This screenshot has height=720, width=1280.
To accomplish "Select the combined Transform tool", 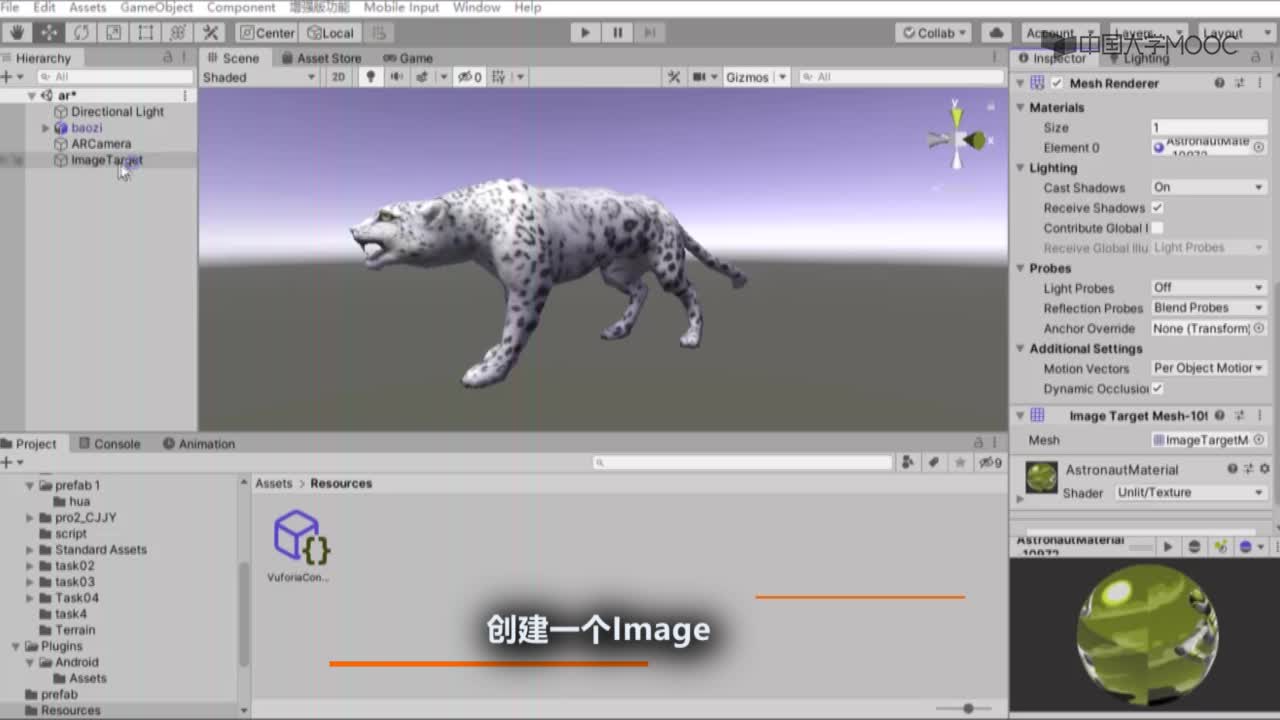I will point(178,33).
